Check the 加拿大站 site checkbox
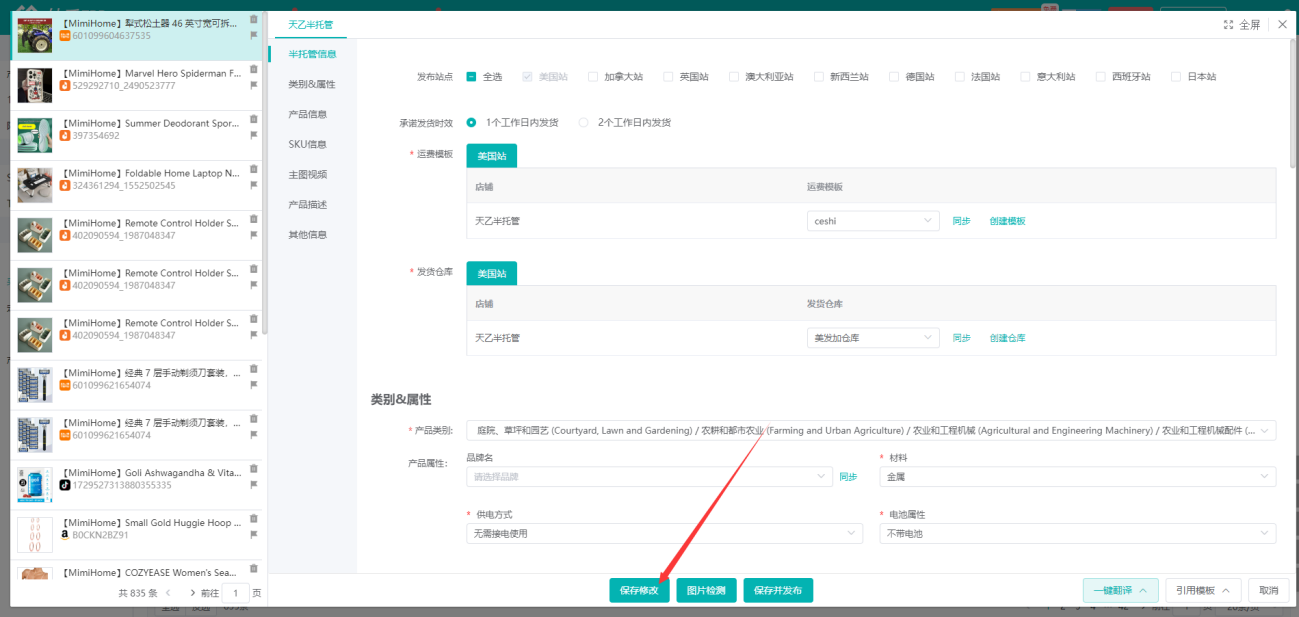1299x617 pixels. [x=593, y=77]
